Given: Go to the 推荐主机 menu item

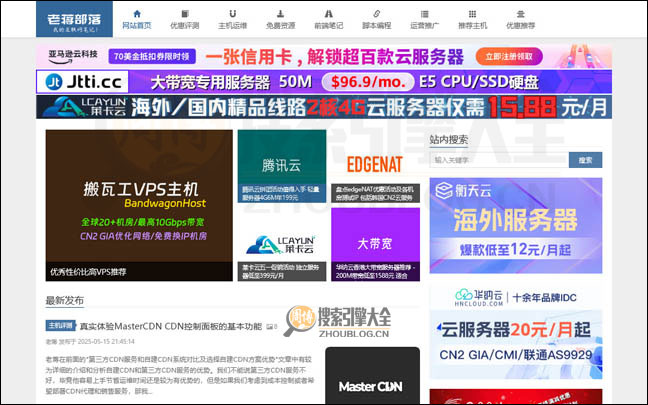Looking at the screenshot, I should click(472, 19).
